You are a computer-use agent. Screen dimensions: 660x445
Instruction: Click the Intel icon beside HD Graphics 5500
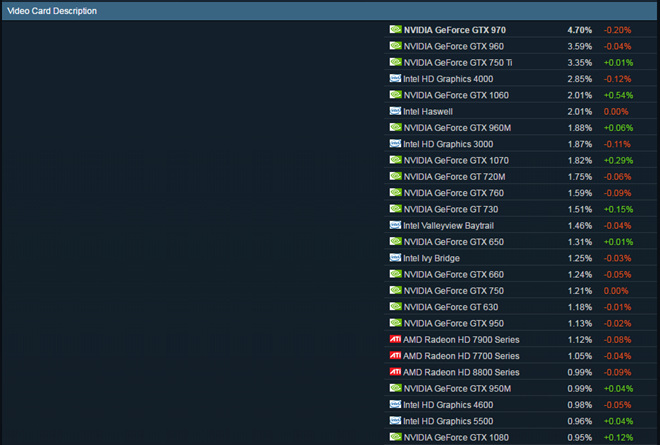(x=395, y=421)
